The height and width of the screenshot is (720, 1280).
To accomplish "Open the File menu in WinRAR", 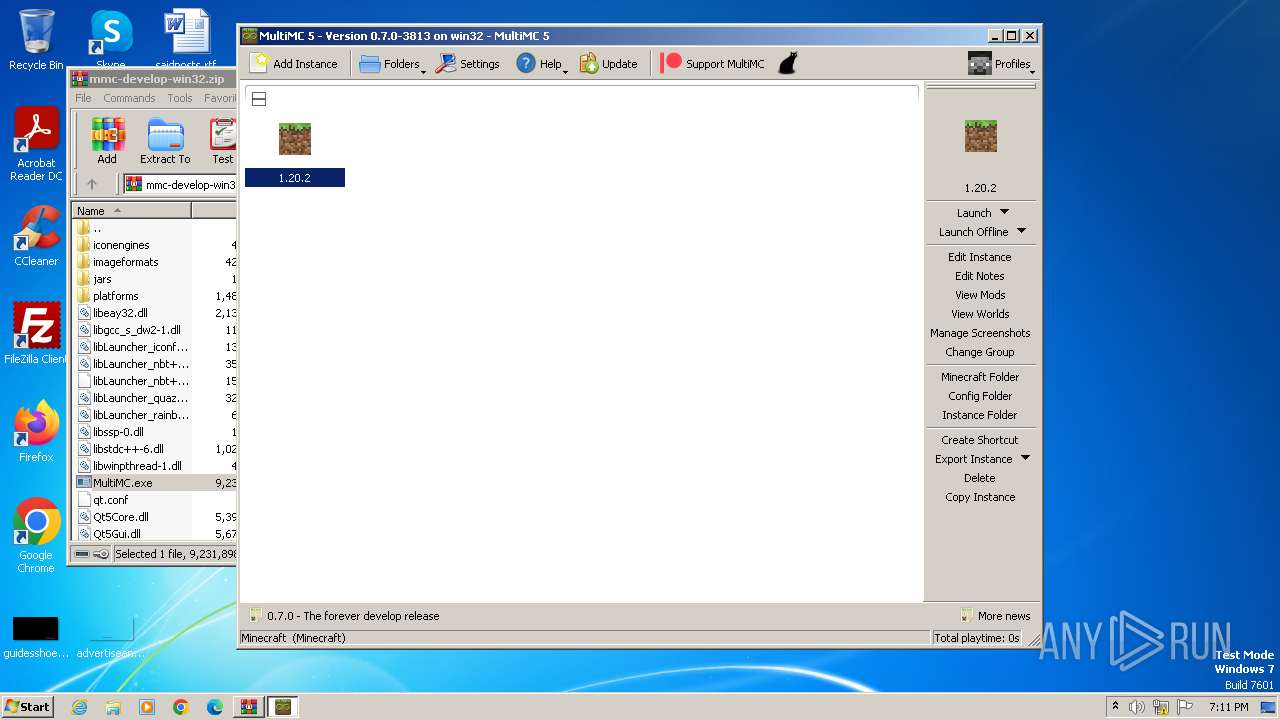I will (x=83, y=98).
